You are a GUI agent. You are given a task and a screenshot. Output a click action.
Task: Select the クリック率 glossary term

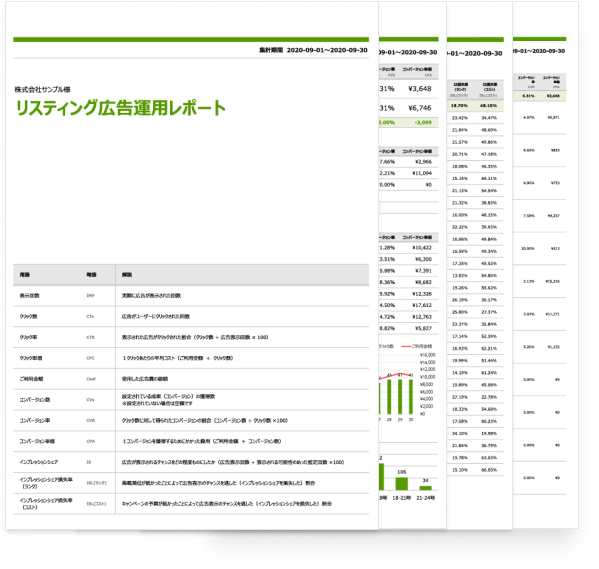tap(29, 337)
